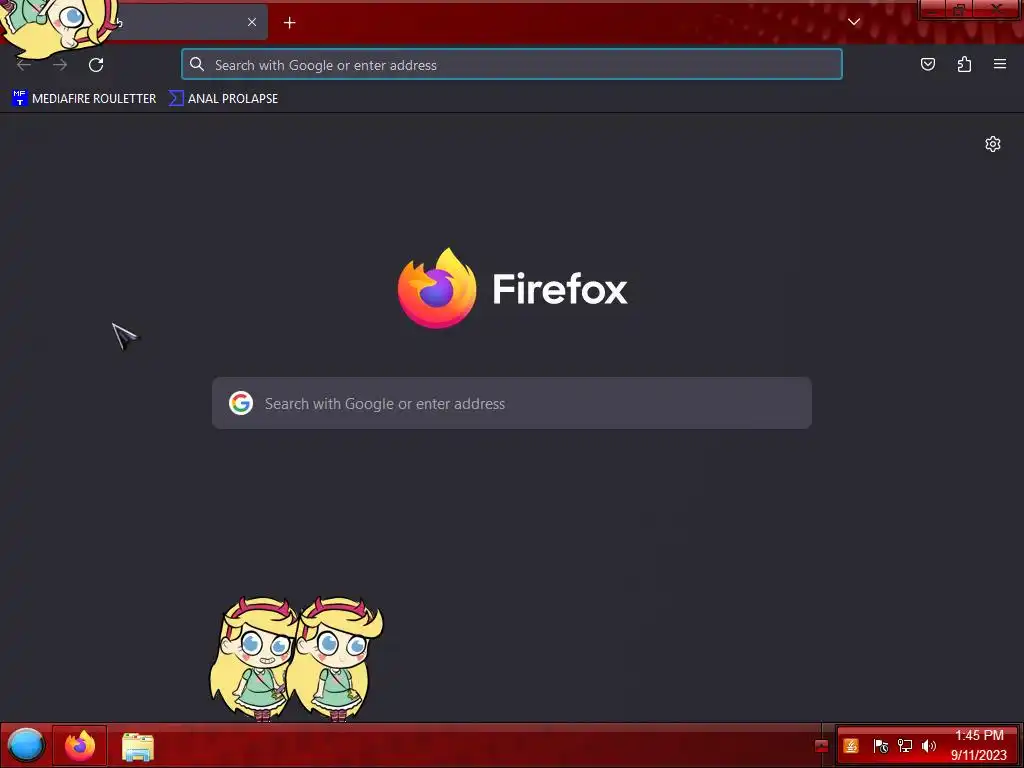This screenshot has width=1024, height=768.
Task: Expand the list all tabs chevron
Action: (854, 22)
